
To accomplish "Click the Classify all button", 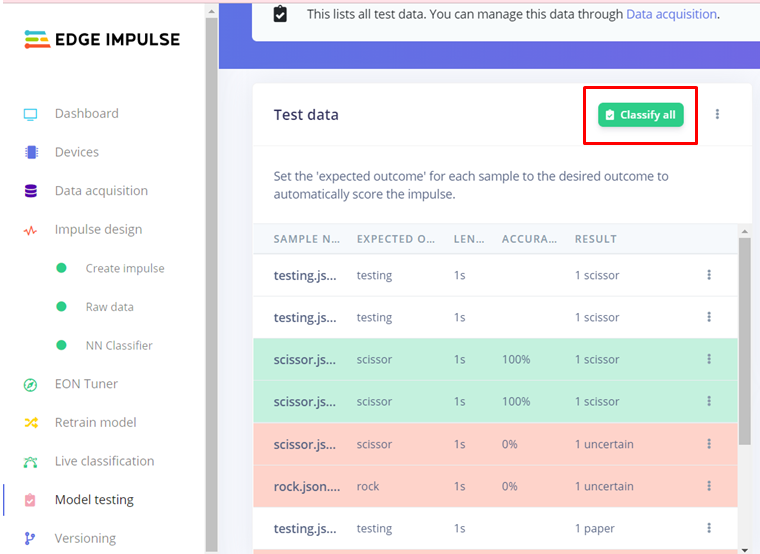I will click(x=641, y=115).
